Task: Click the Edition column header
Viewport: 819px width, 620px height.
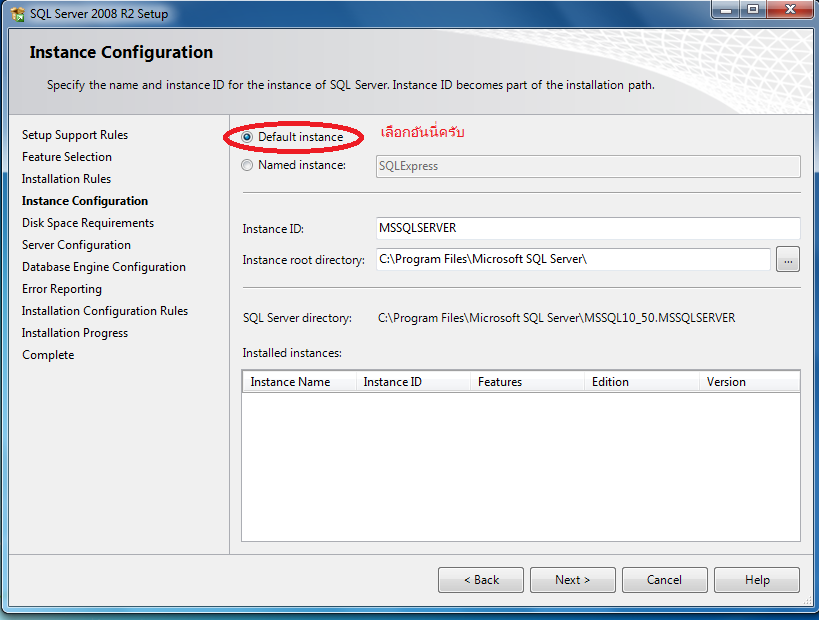Action: click(641, 382)
